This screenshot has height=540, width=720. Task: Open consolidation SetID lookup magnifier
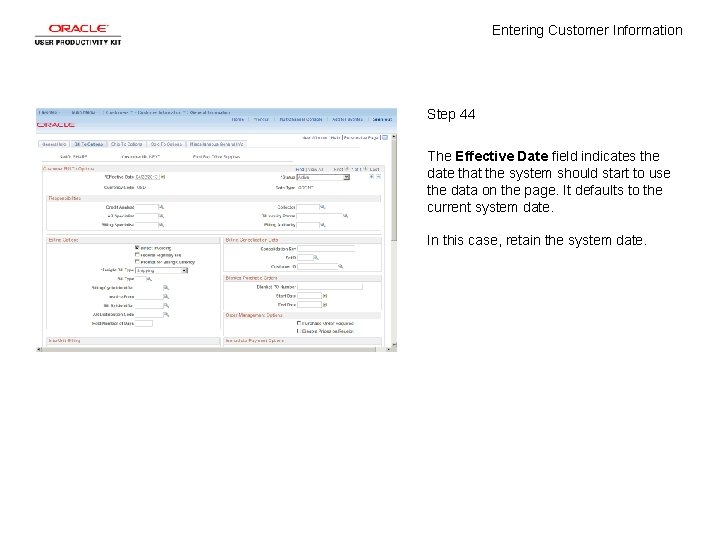coord(316,258)
